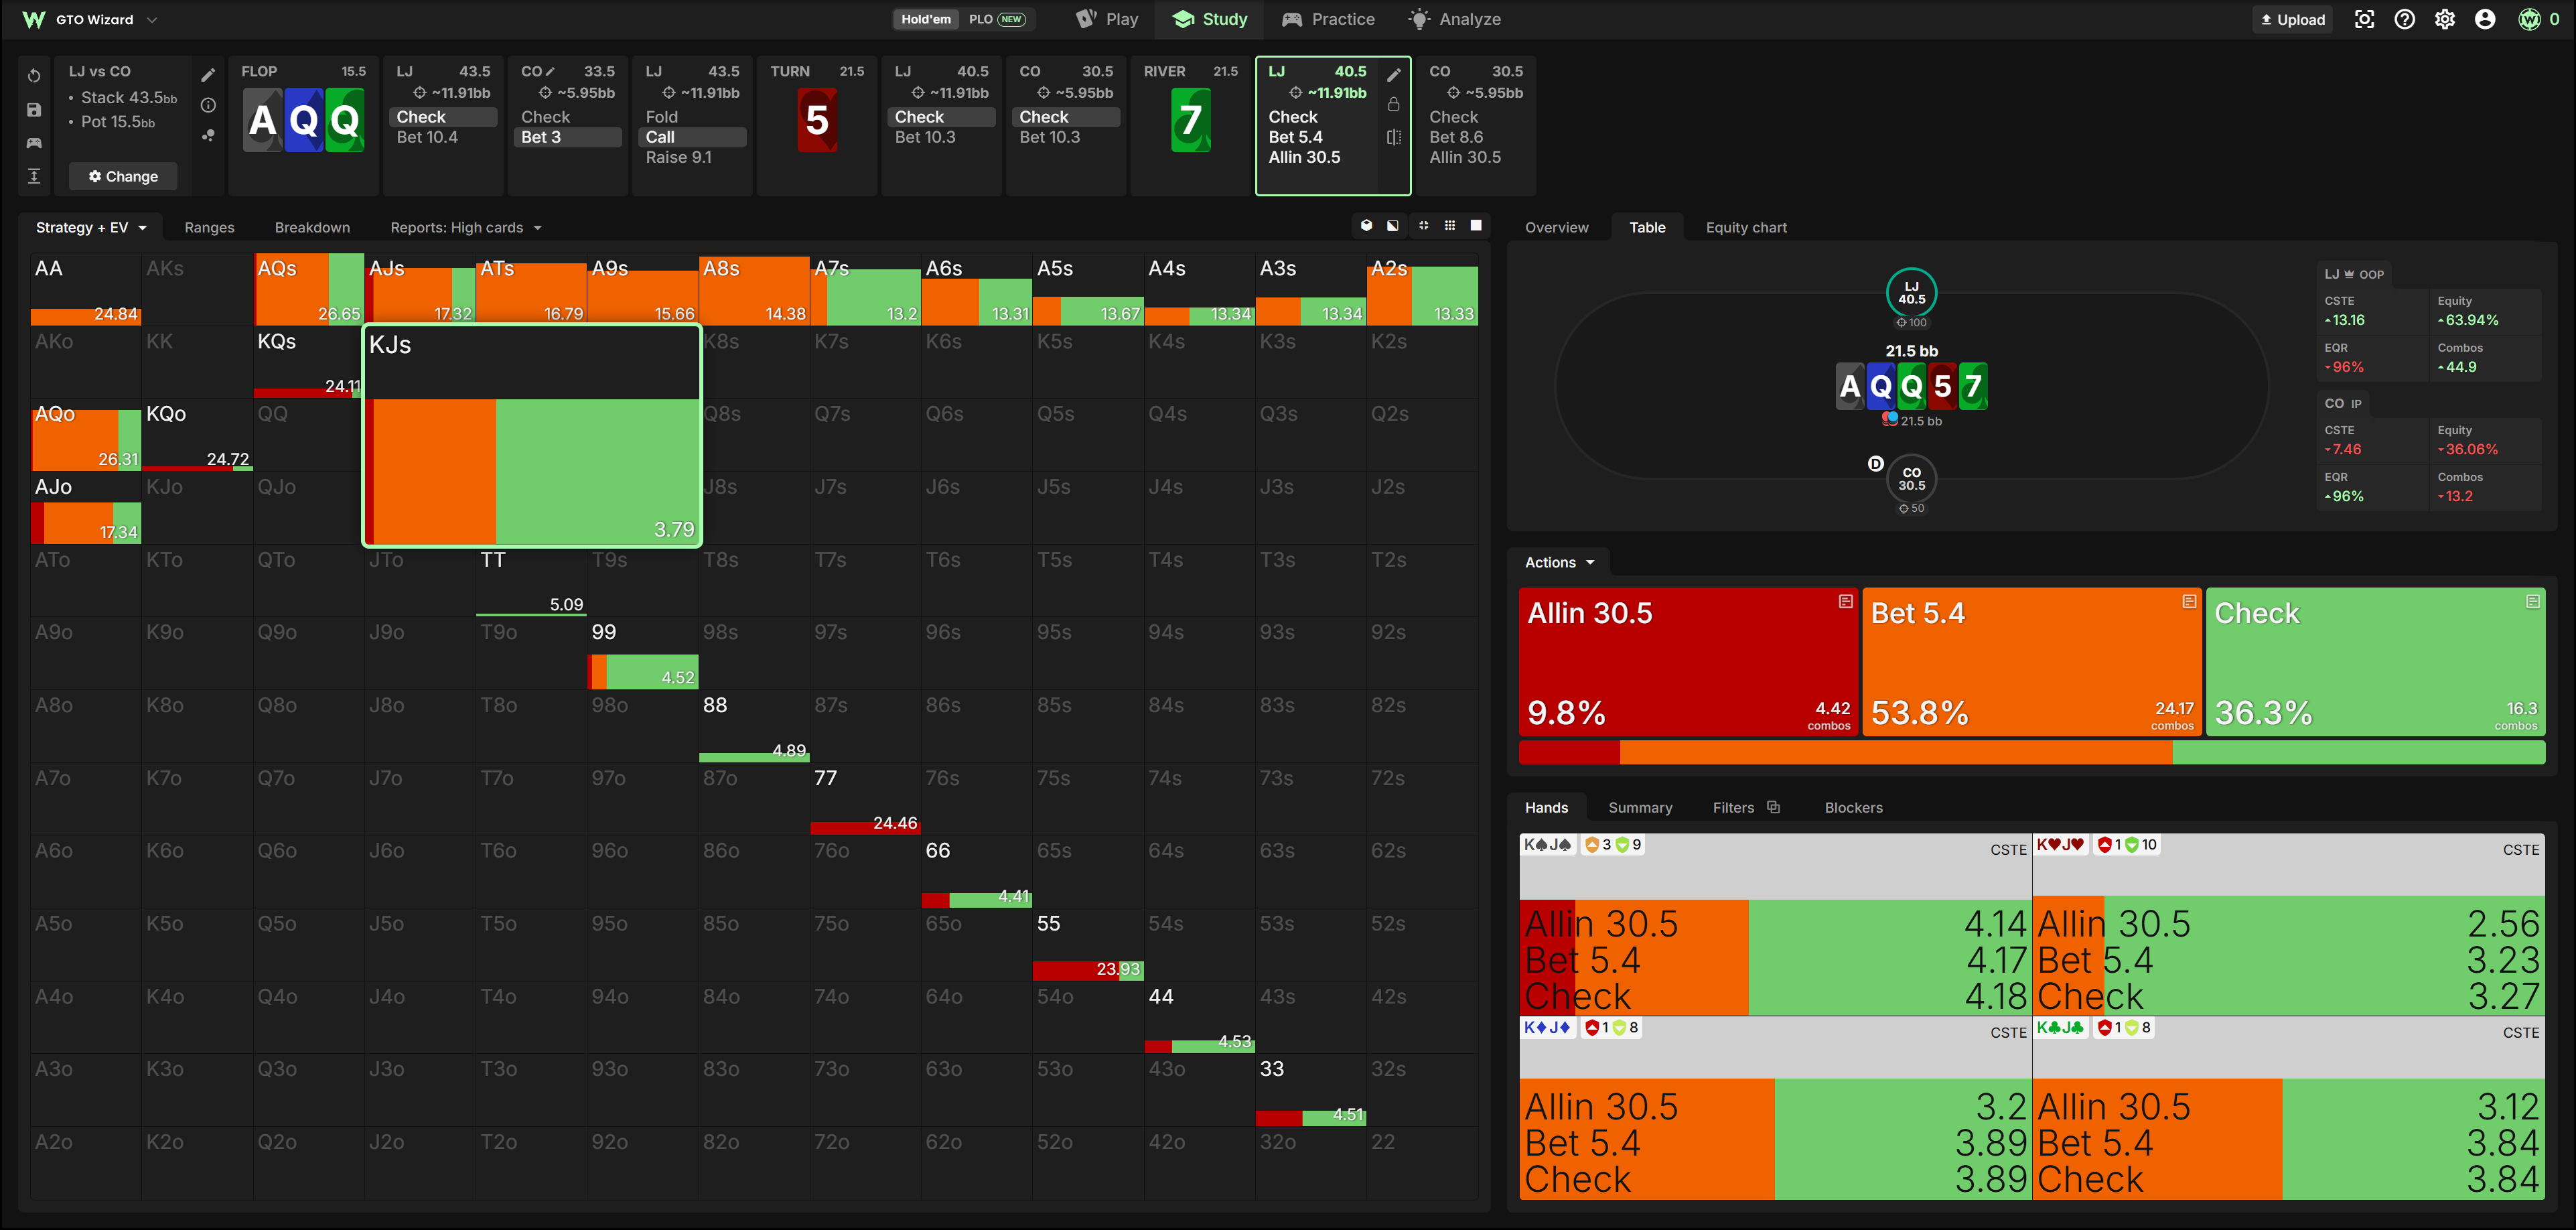2576x1230 pixels.
Task: Click the lock icon on active LJ node
Action: pyautogui.click(x=1394, y=104)
